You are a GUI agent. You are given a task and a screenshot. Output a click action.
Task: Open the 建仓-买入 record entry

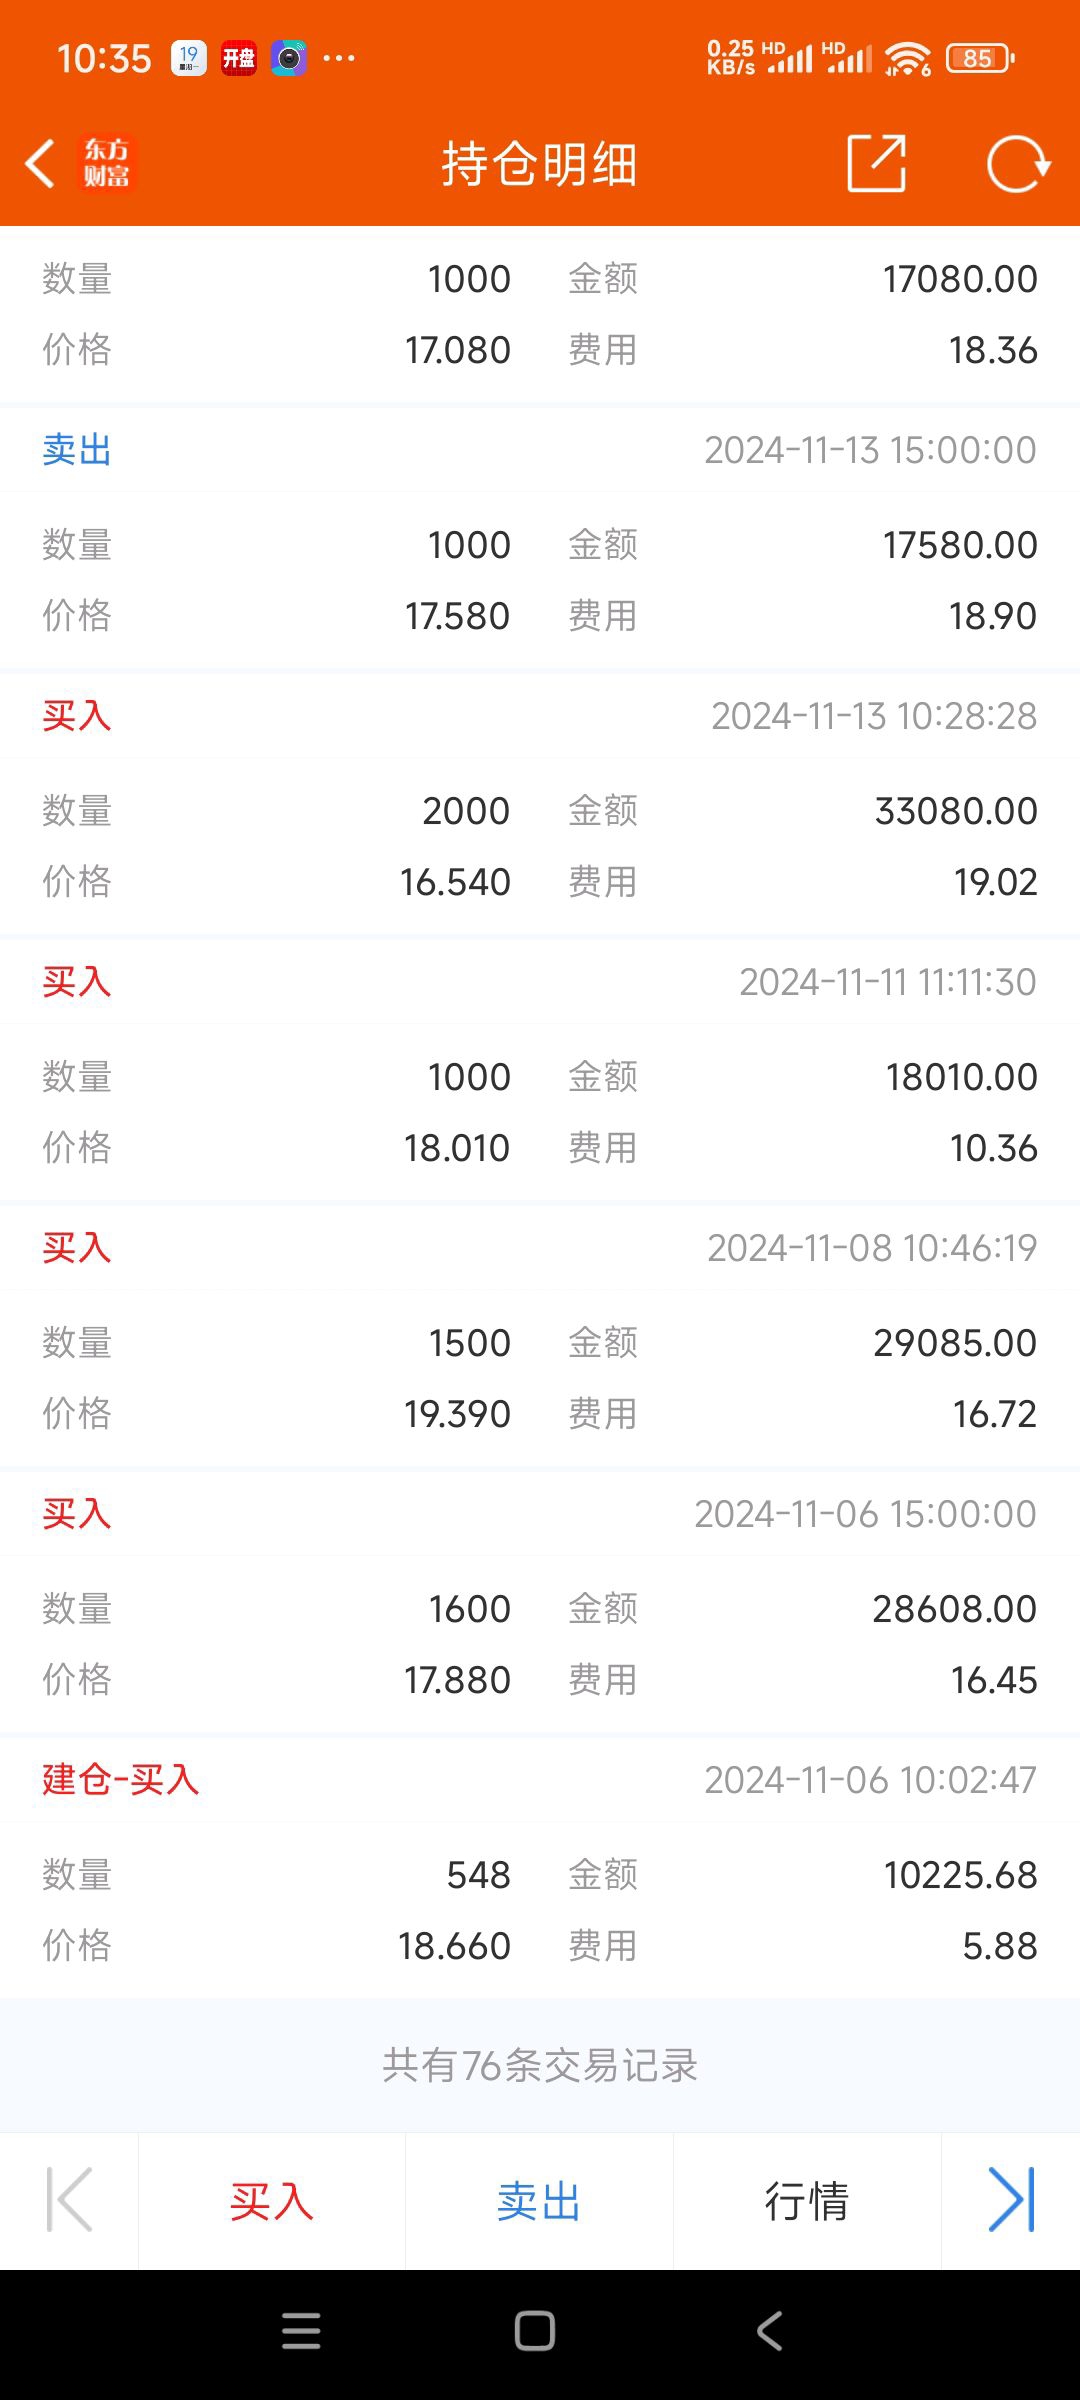pos(540,1780)
